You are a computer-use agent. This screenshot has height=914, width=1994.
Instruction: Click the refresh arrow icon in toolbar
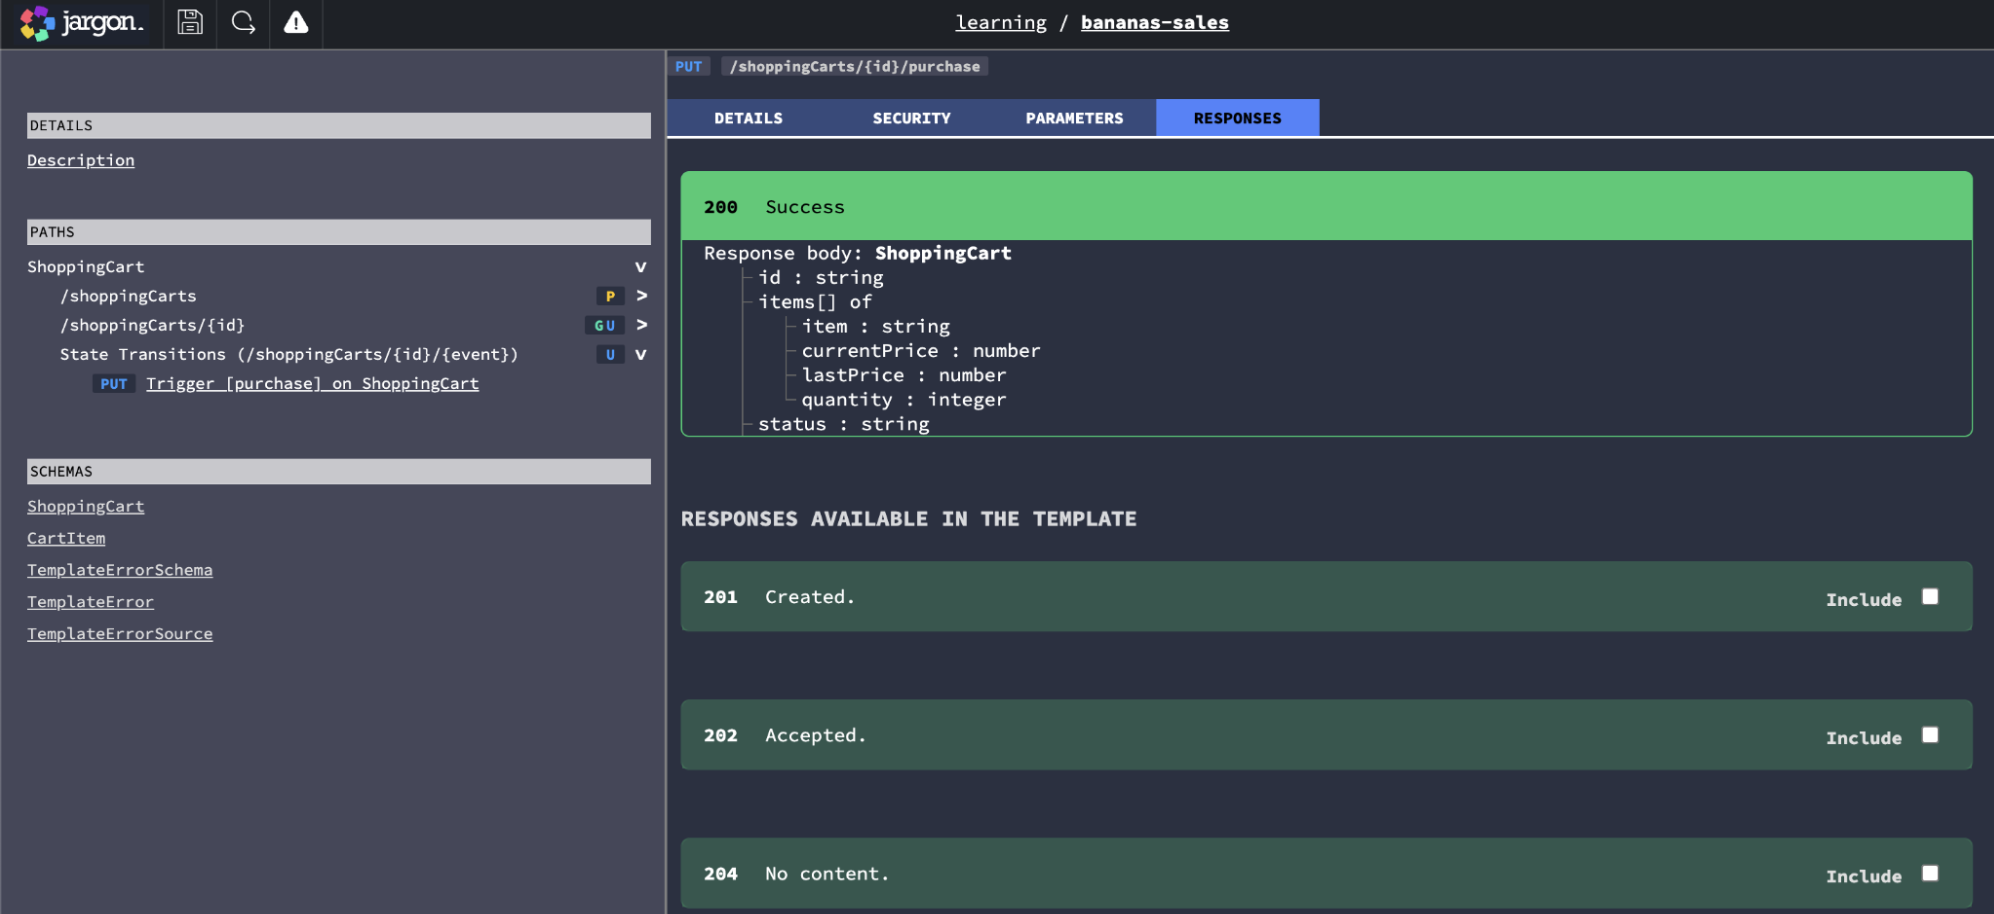point(243,22)
